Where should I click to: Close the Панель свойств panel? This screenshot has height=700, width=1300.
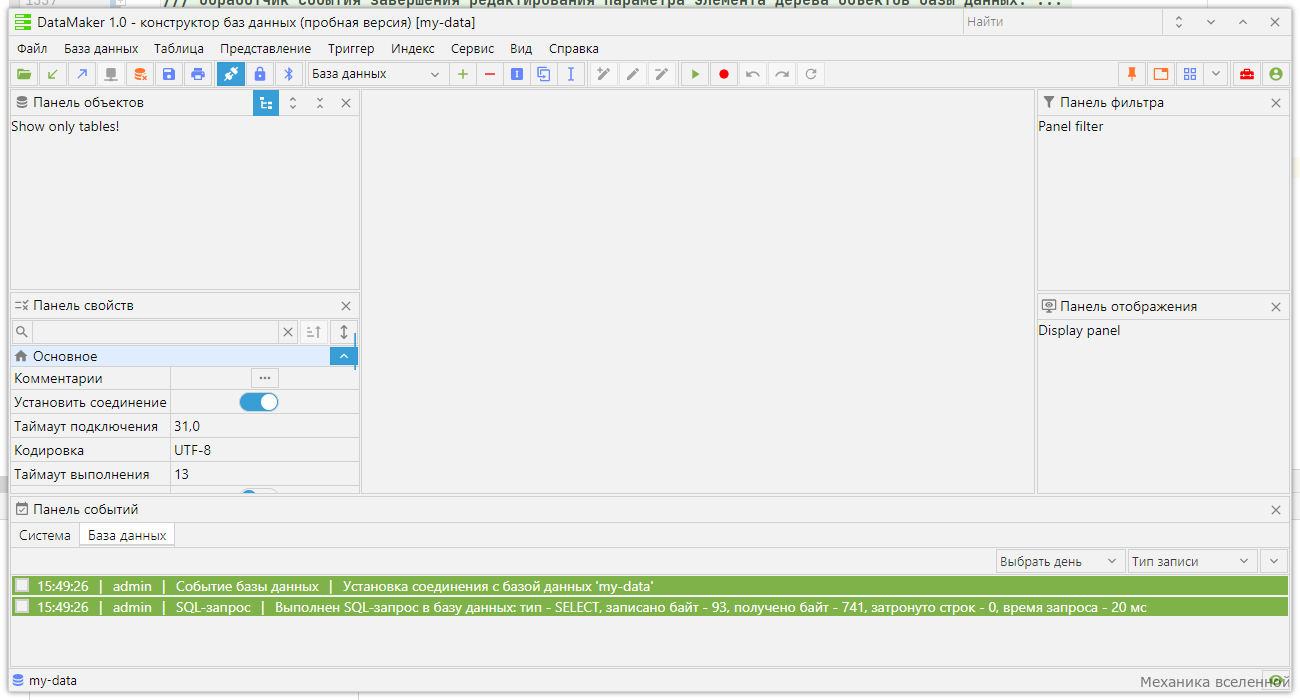coord(346,306)
